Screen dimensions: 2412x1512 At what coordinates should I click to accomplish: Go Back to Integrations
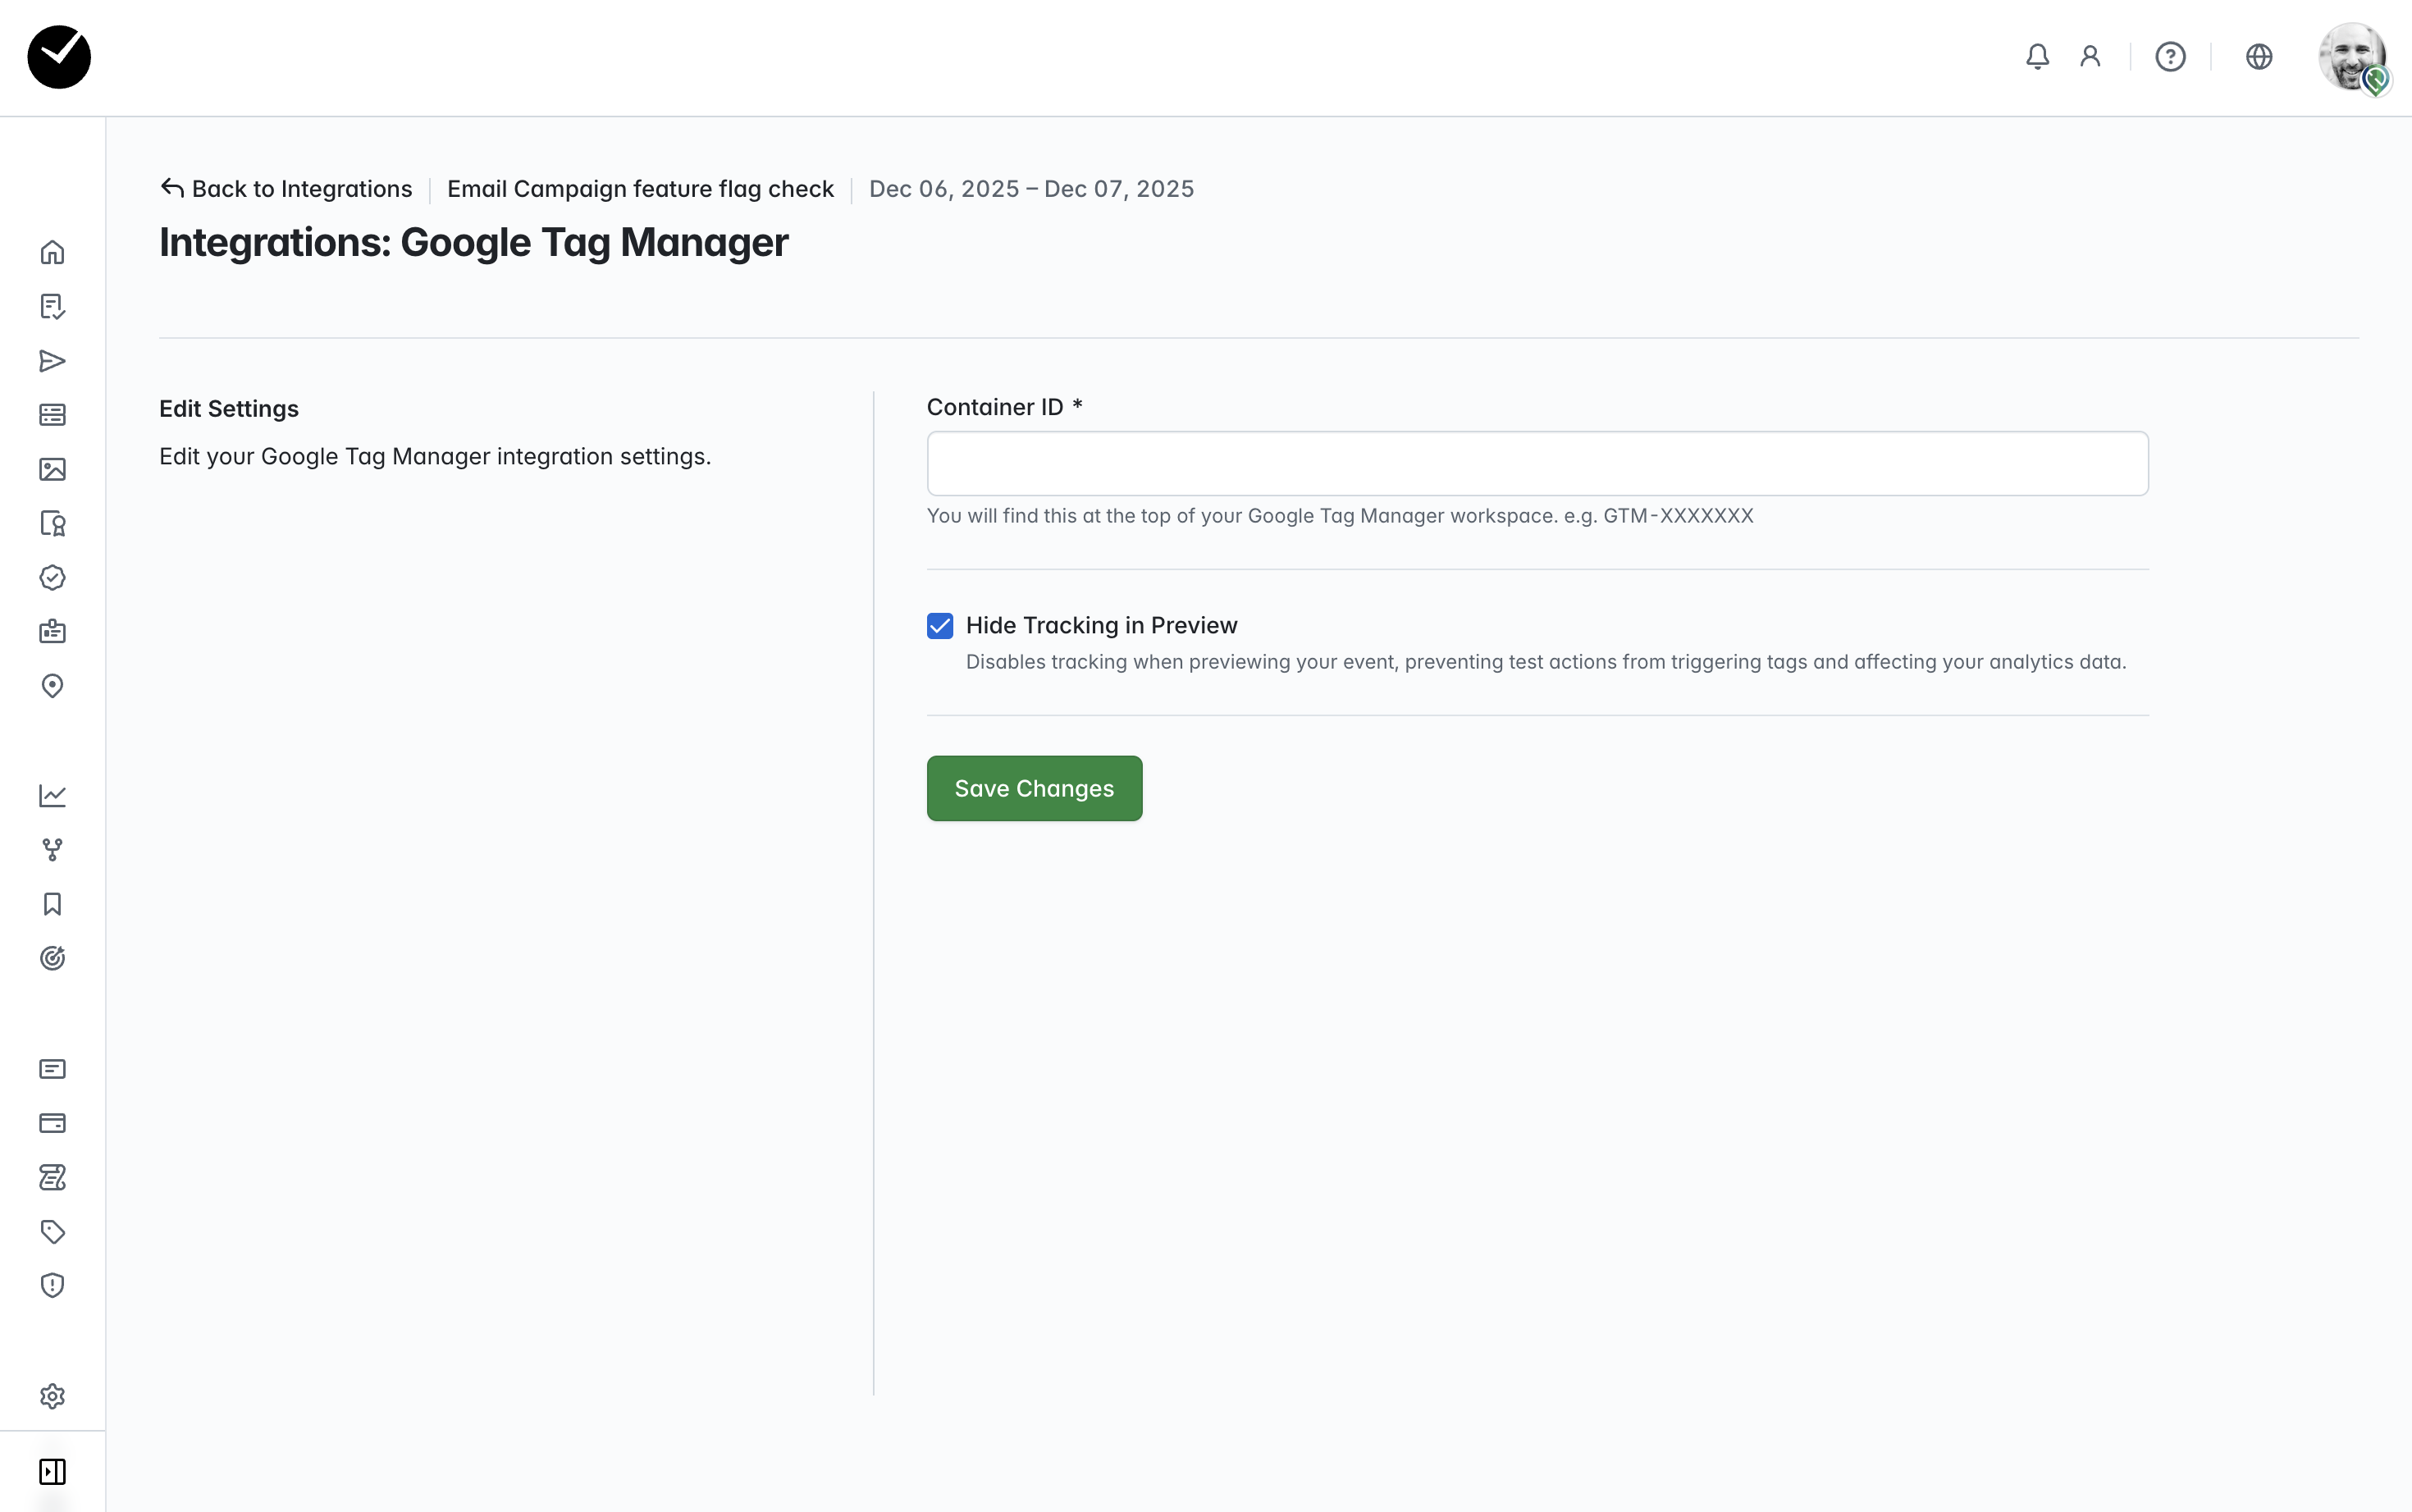click(x=286, y=189)
